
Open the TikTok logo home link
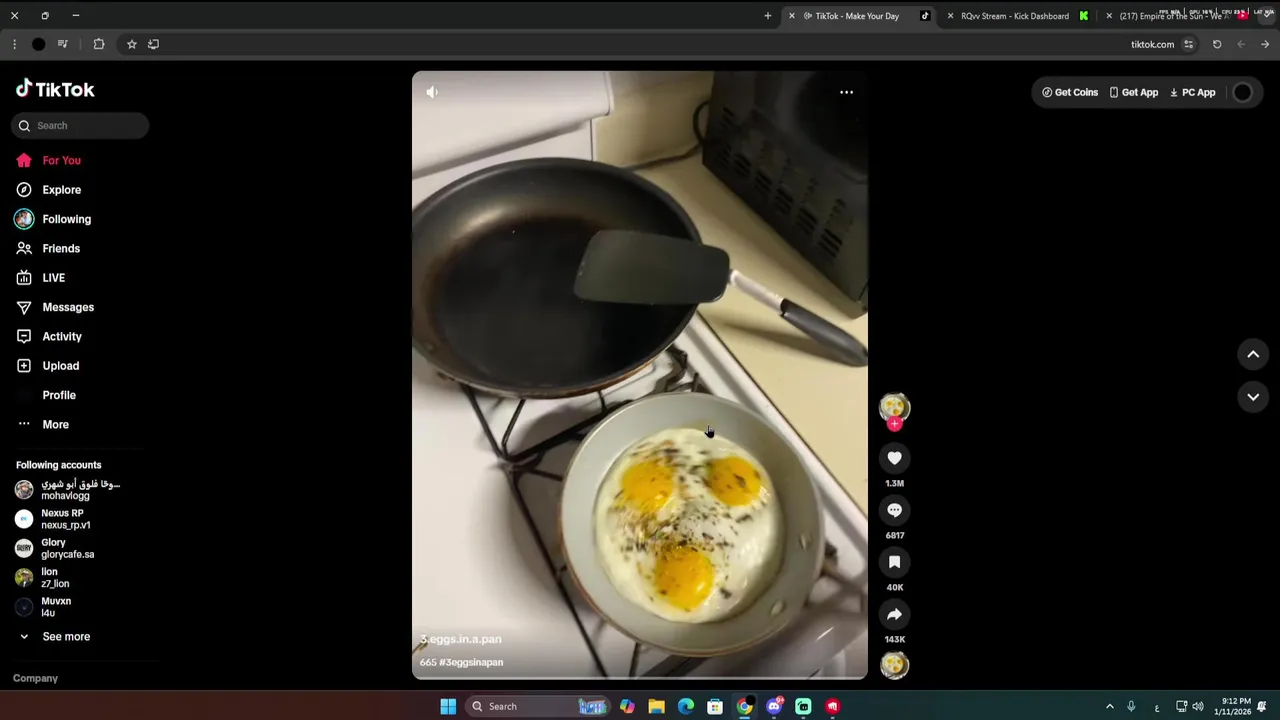point(55,89)
